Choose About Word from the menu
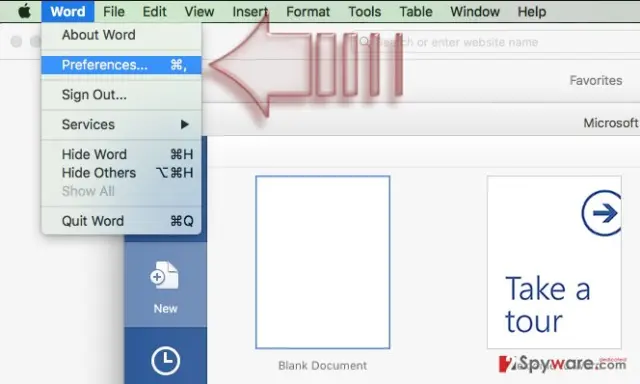Image resolution: width=640 pixels, height=384 pixels. (121, 35)
